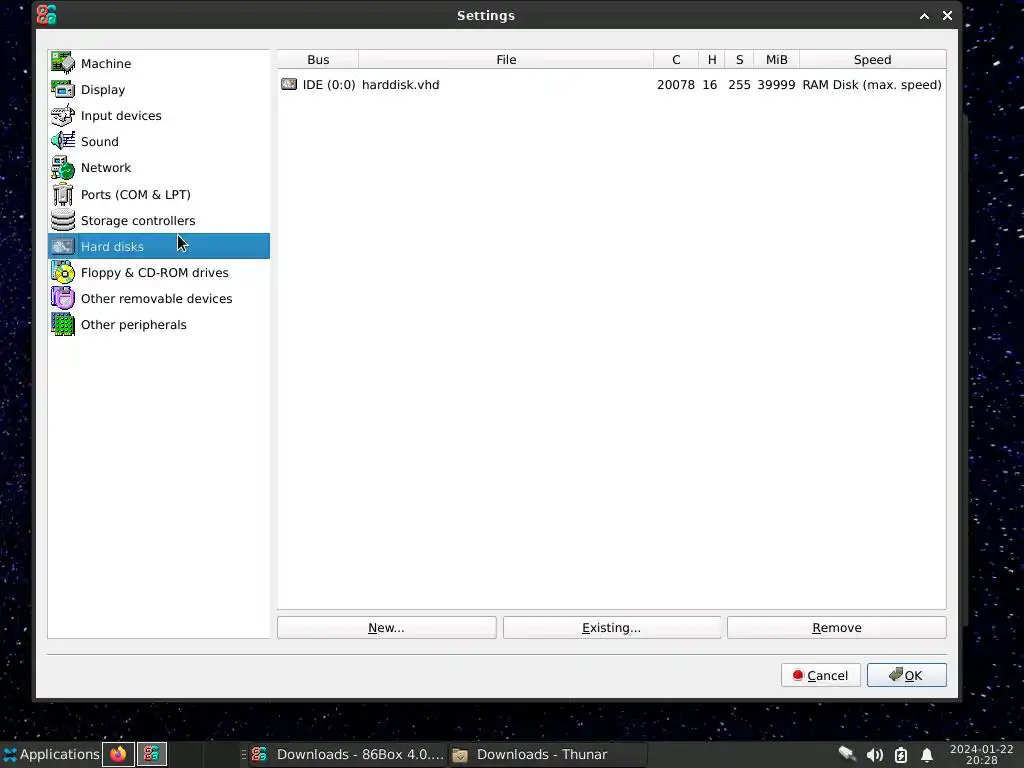Image resolution: width=1024 pixels, height=768 pixels.
Task: Click the Other removable devices icon
Action: [63, 298]
